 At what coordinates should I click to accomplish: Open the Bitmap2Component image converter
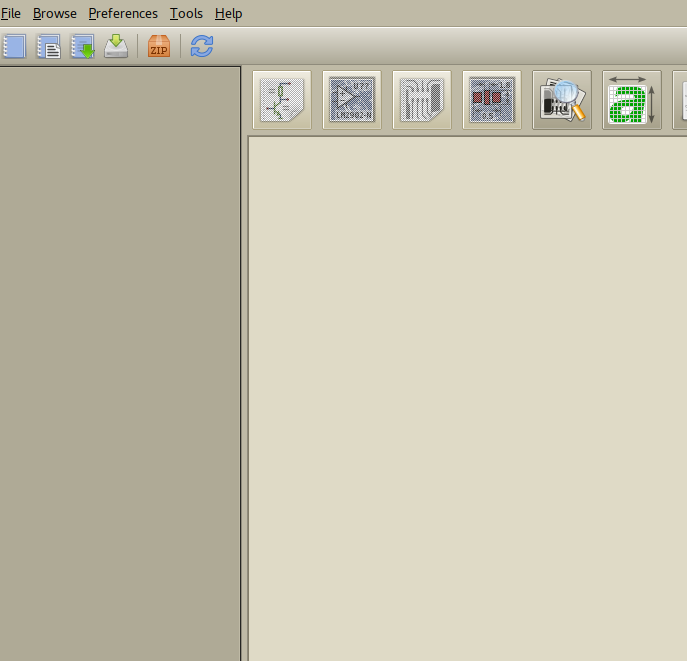631,100
